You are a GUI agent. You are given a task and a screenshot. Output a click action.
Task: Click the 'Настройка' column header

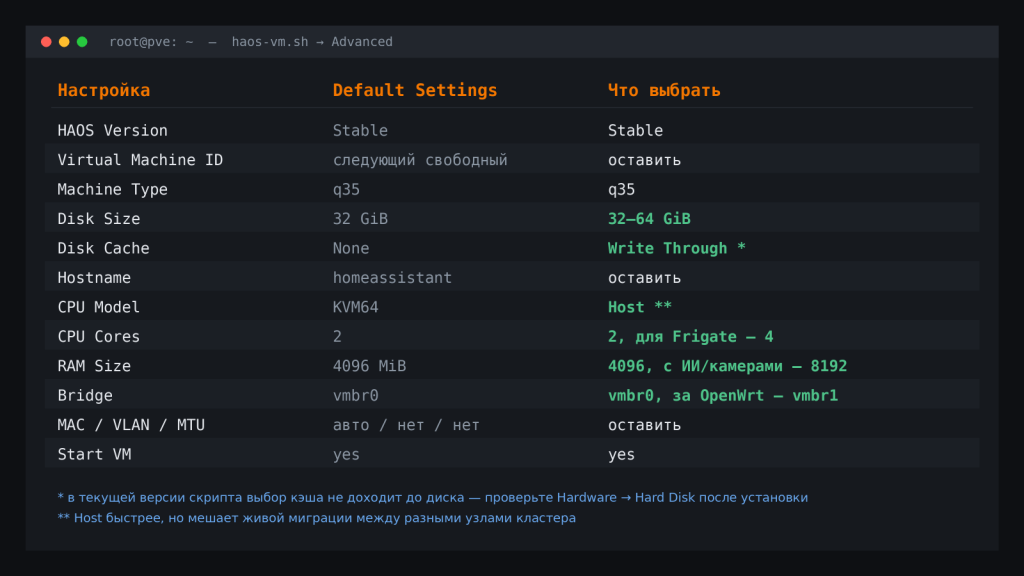click(104, 90)
